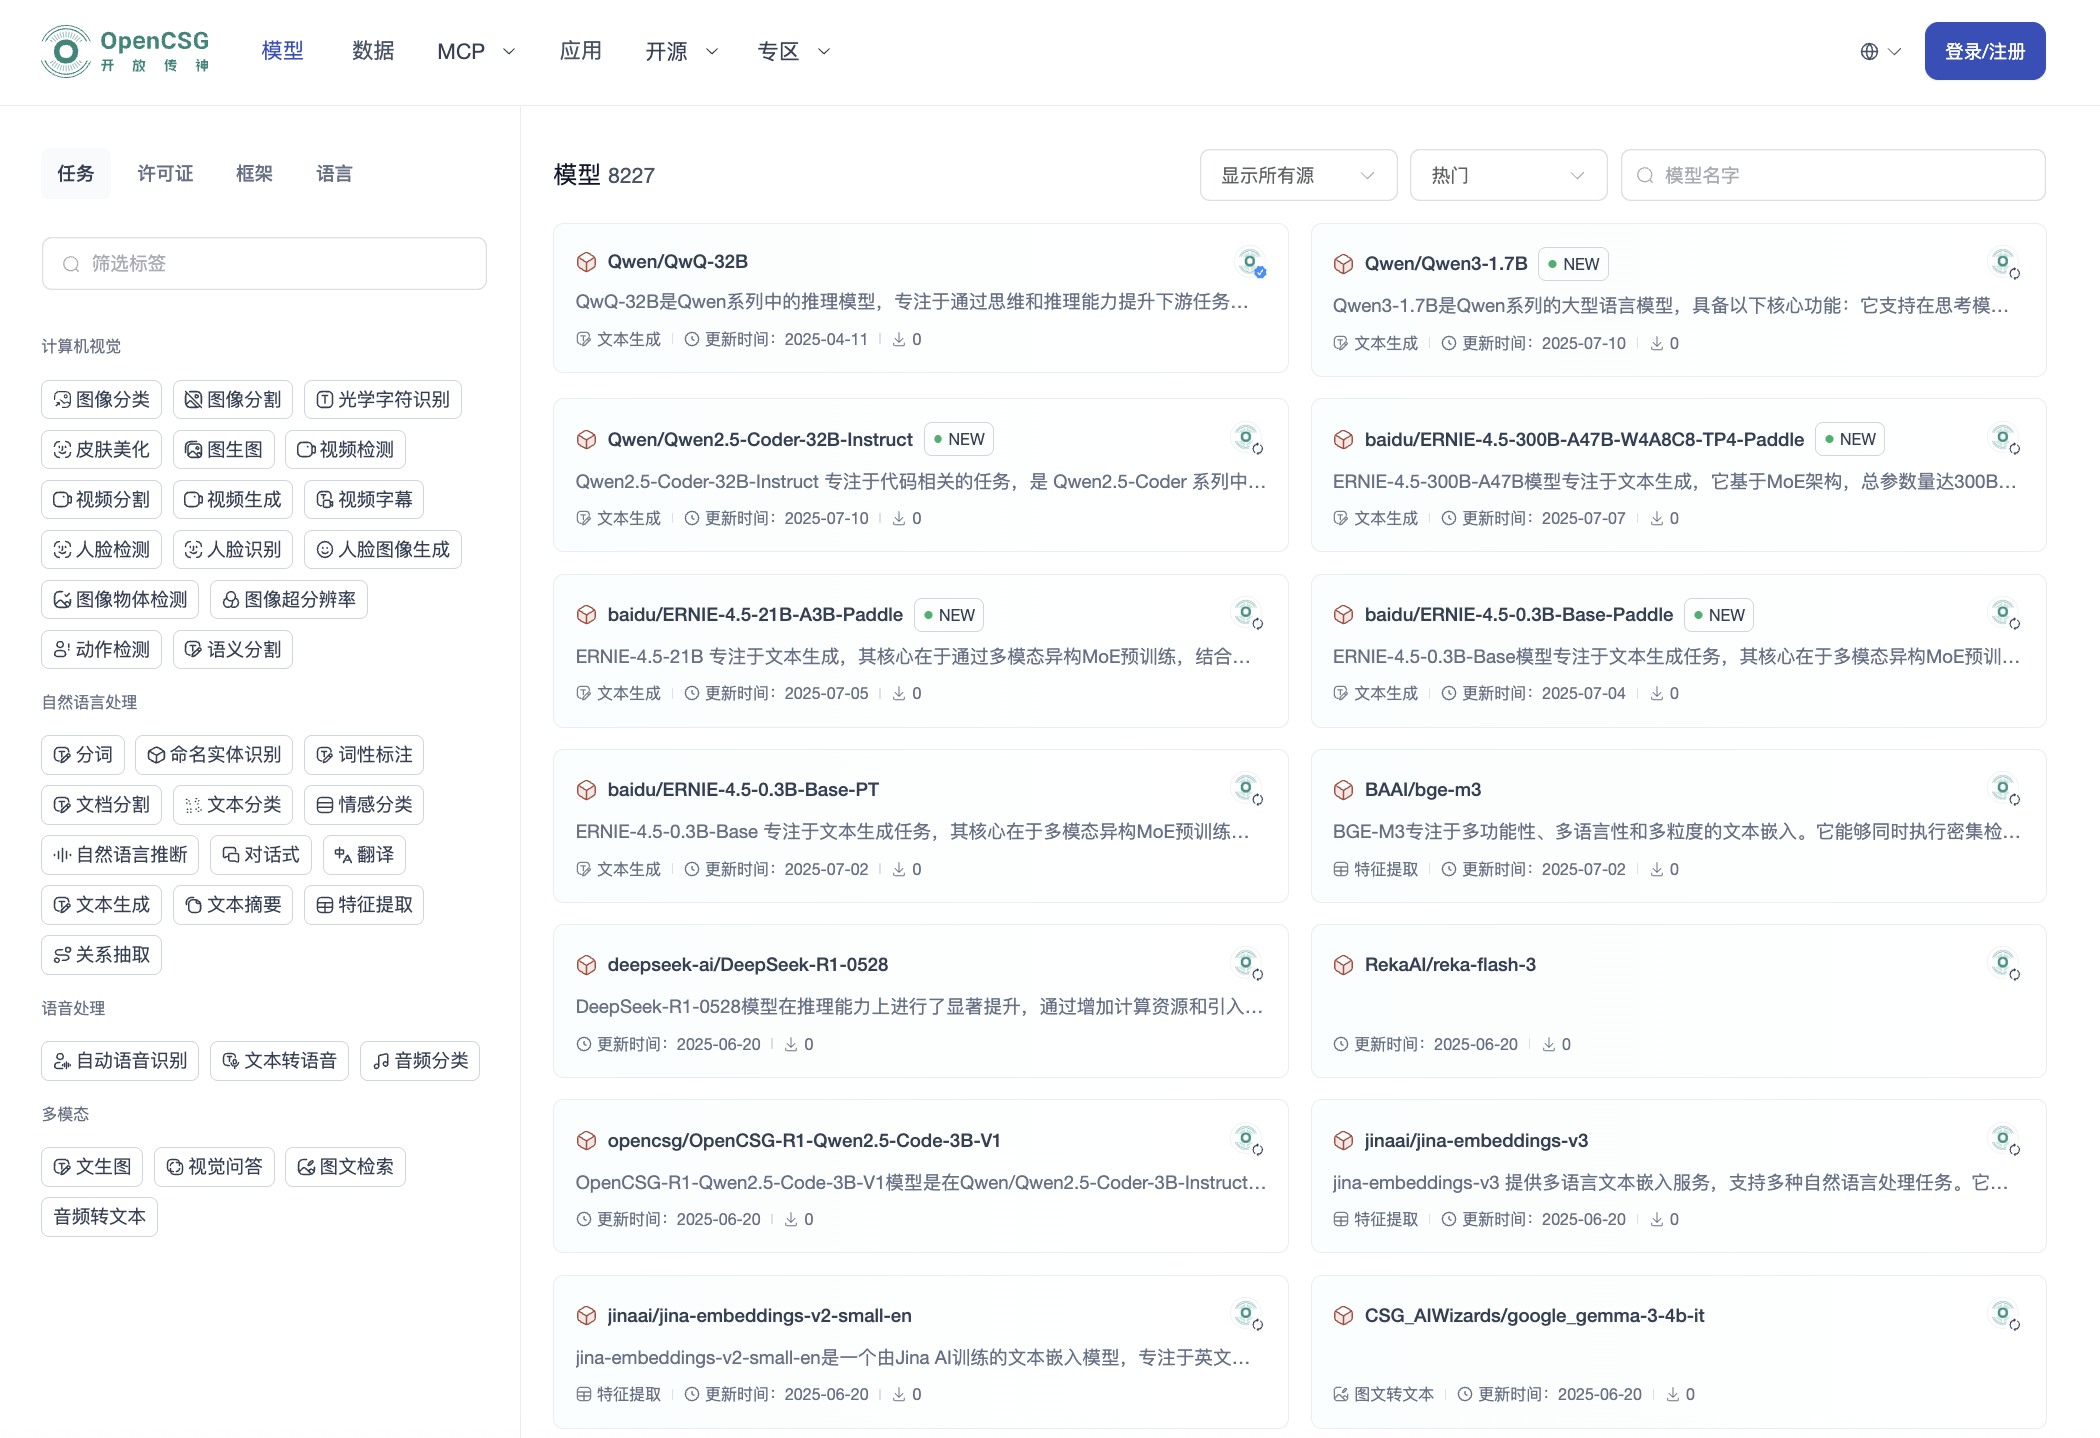Click download icon on Qwen3-1.7B card
Image resolution: width=2100 pixels, height=1438 pixels.
[1657, 343]
